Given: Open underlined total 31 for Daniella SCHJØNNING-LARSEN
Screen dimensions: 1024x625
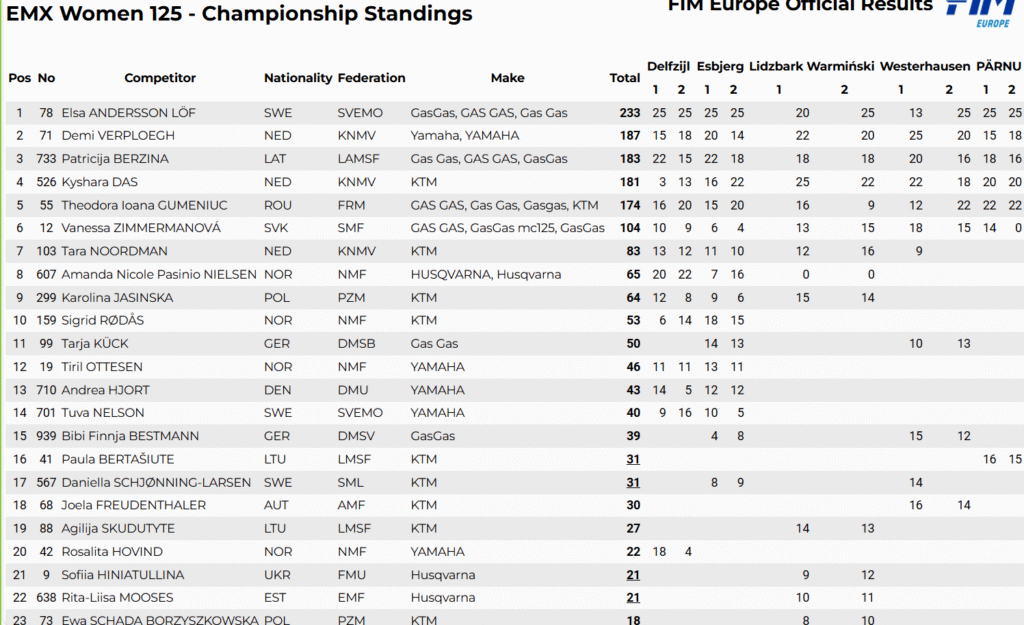Looking at the screenshot, I should [633, 483].
